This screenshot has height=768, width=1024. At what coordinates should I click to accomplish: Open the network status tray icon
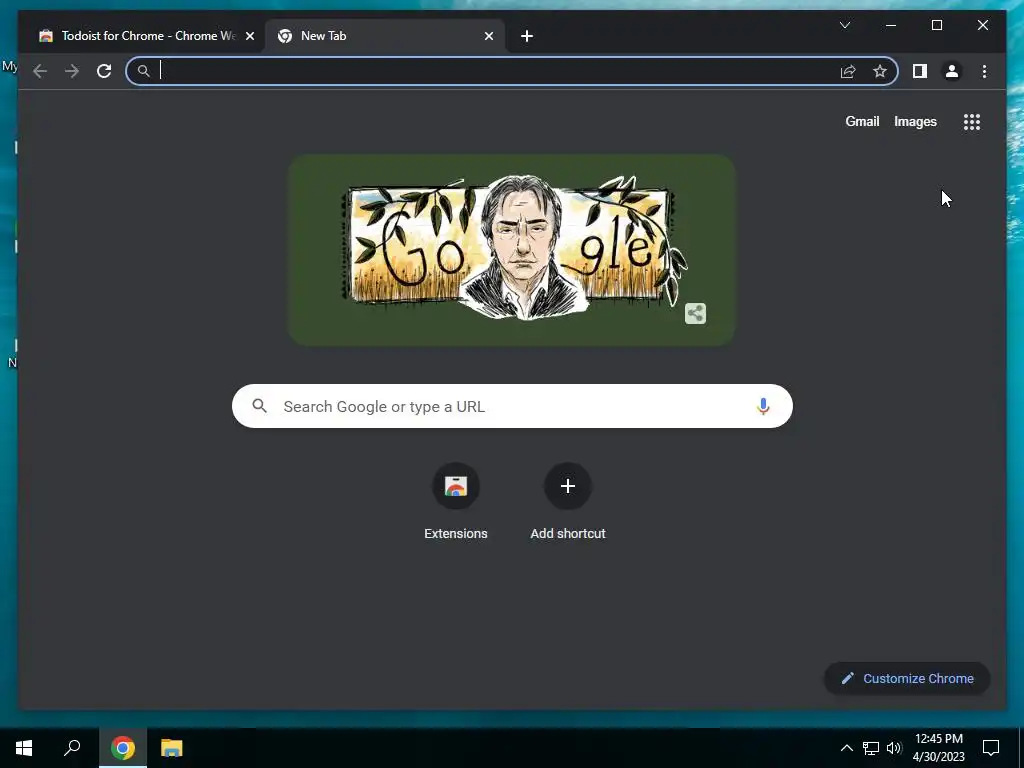coord(871,748)
